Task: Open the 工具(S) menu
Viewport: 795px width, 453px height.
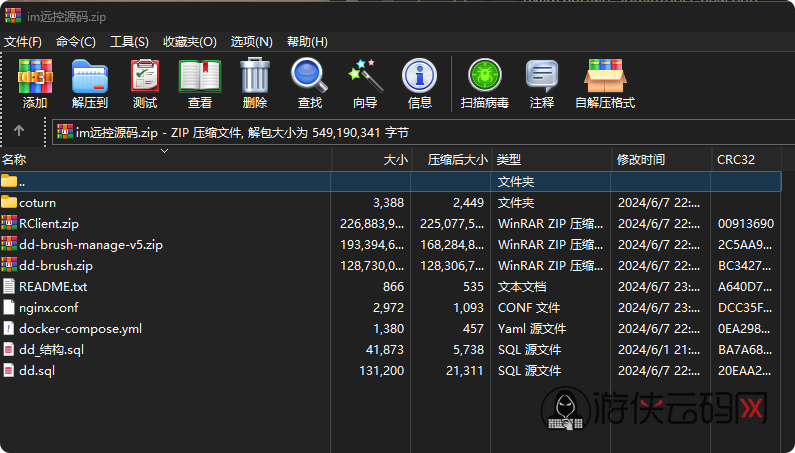Action: tap(129, 41)
